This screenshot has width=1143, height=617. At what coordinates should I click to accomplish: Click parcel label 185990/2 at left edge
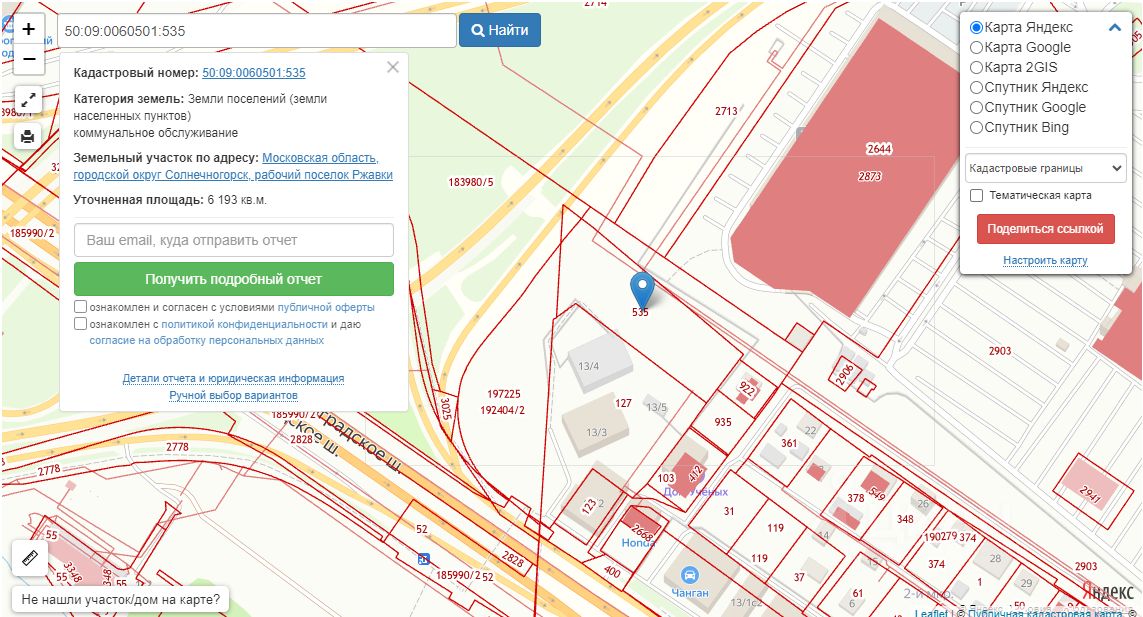32,233
